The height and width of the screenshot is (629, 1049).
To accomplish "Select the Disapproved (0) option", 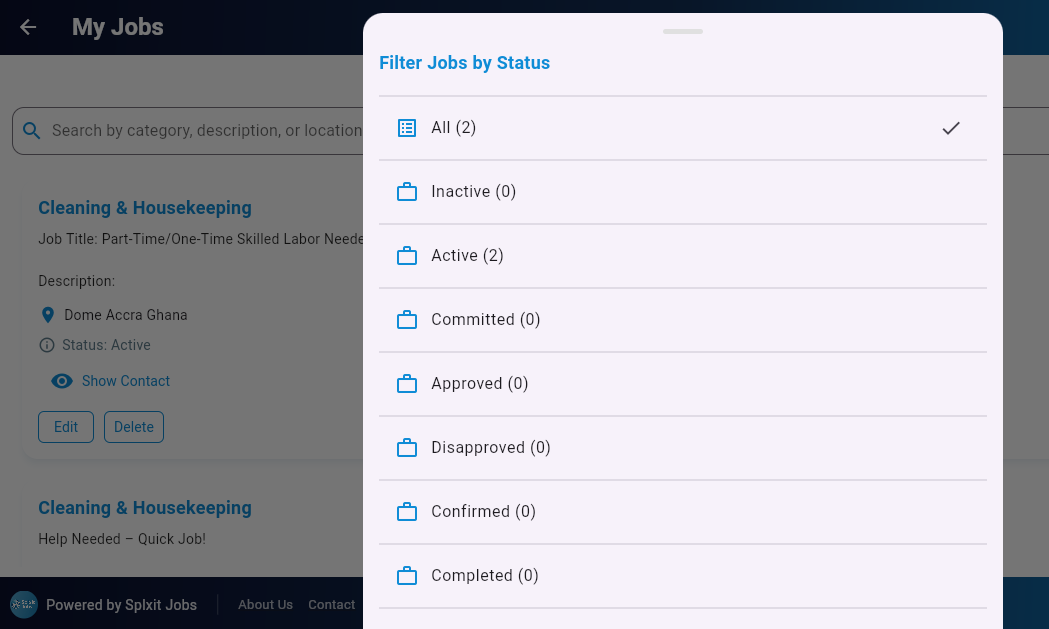I will 490,448.
